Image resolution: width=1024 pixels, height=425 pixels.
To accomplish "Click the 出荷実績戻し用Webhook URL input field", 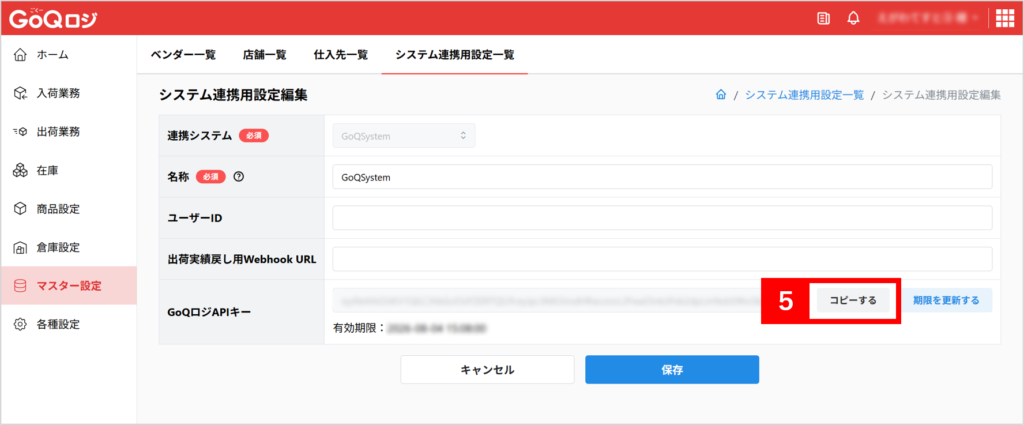I will (662, 259).
